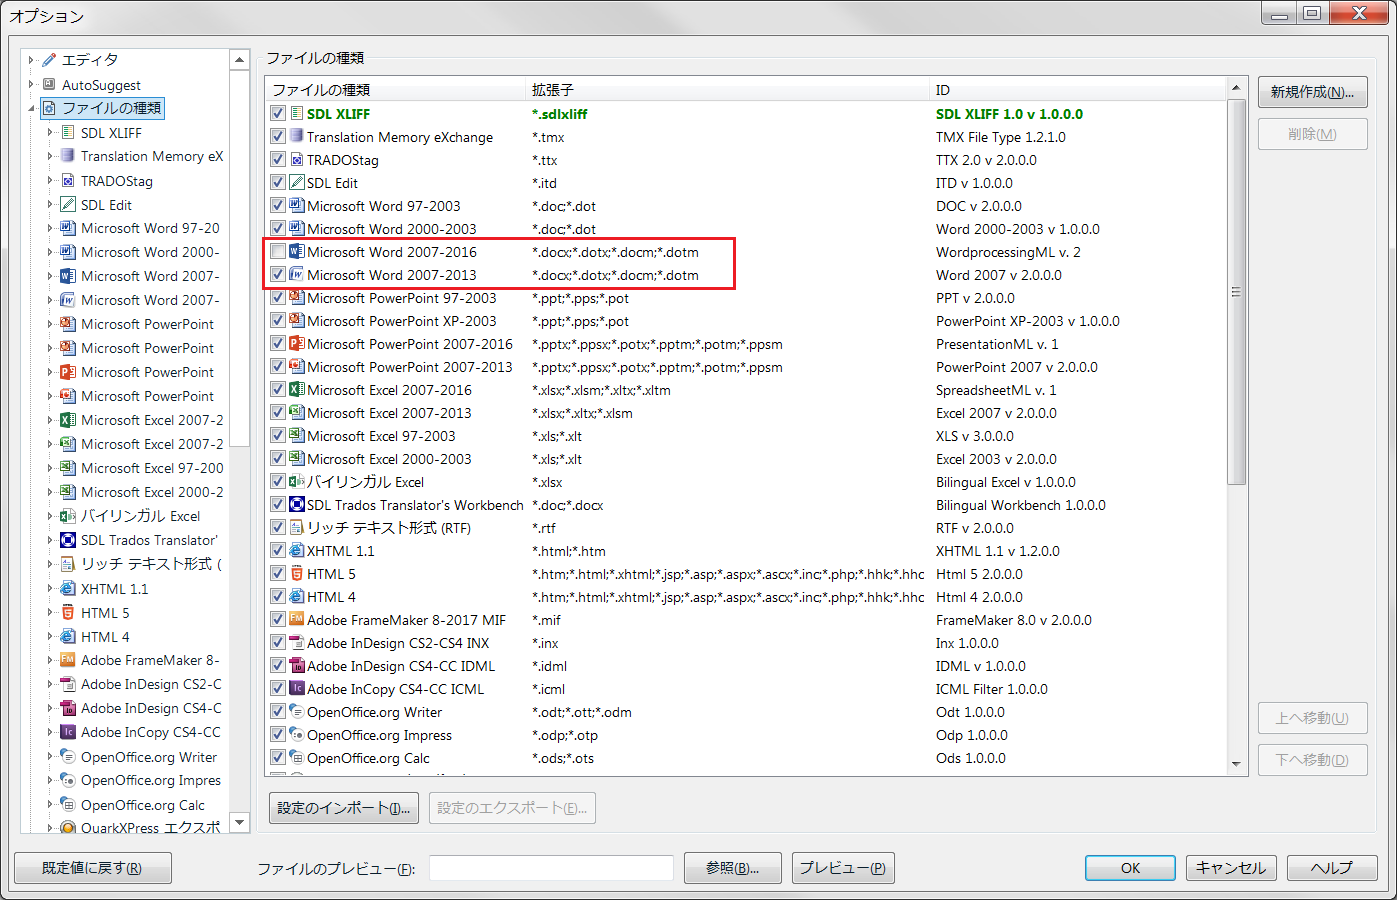Screen dimensions: 1397x900
Task: Click the HTML 5 icon in file list
Action: [297, 574]
